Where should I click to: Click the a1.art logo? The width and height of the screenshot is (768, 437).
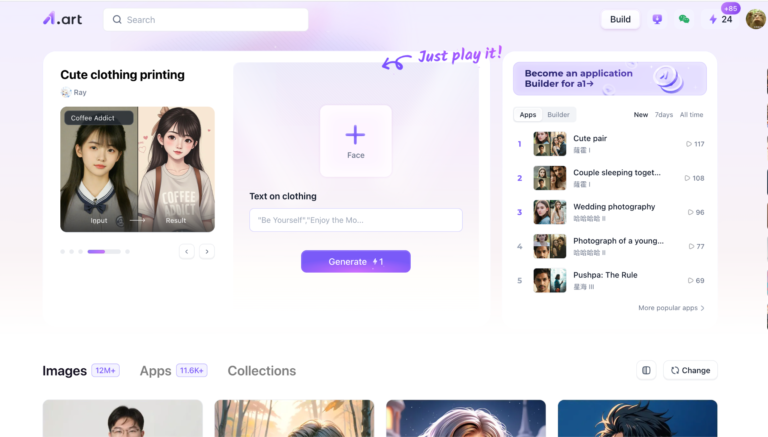pos(62,19)
